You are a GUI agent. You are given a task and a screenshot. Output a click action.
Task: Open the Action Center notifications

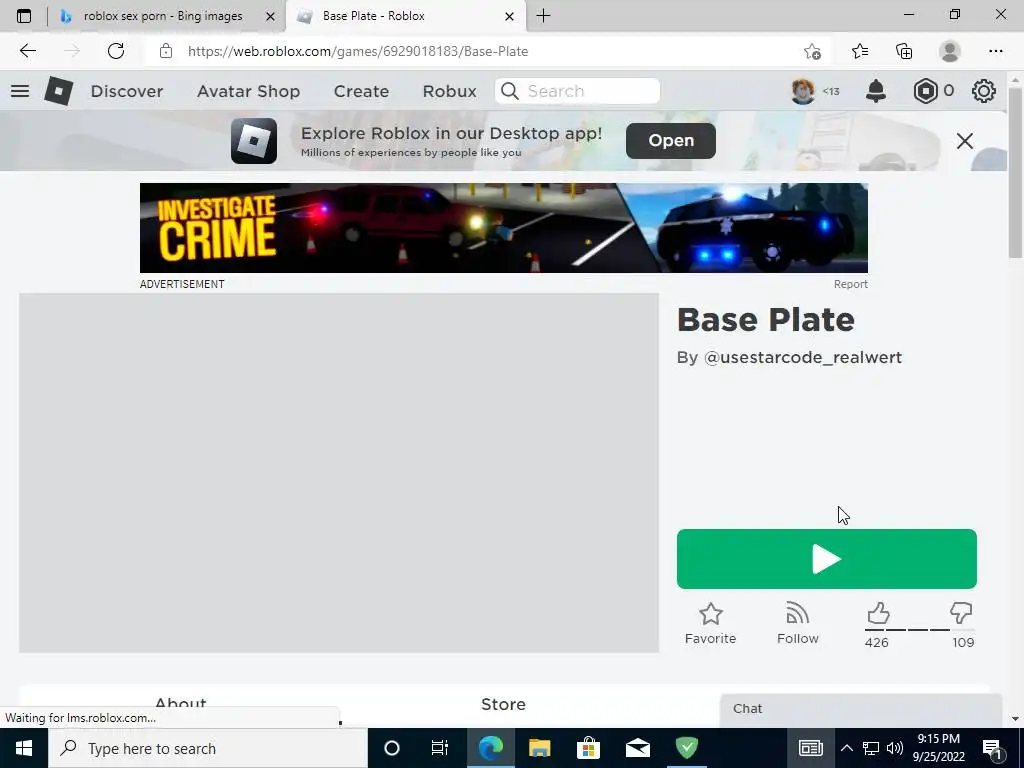[993, 748]
